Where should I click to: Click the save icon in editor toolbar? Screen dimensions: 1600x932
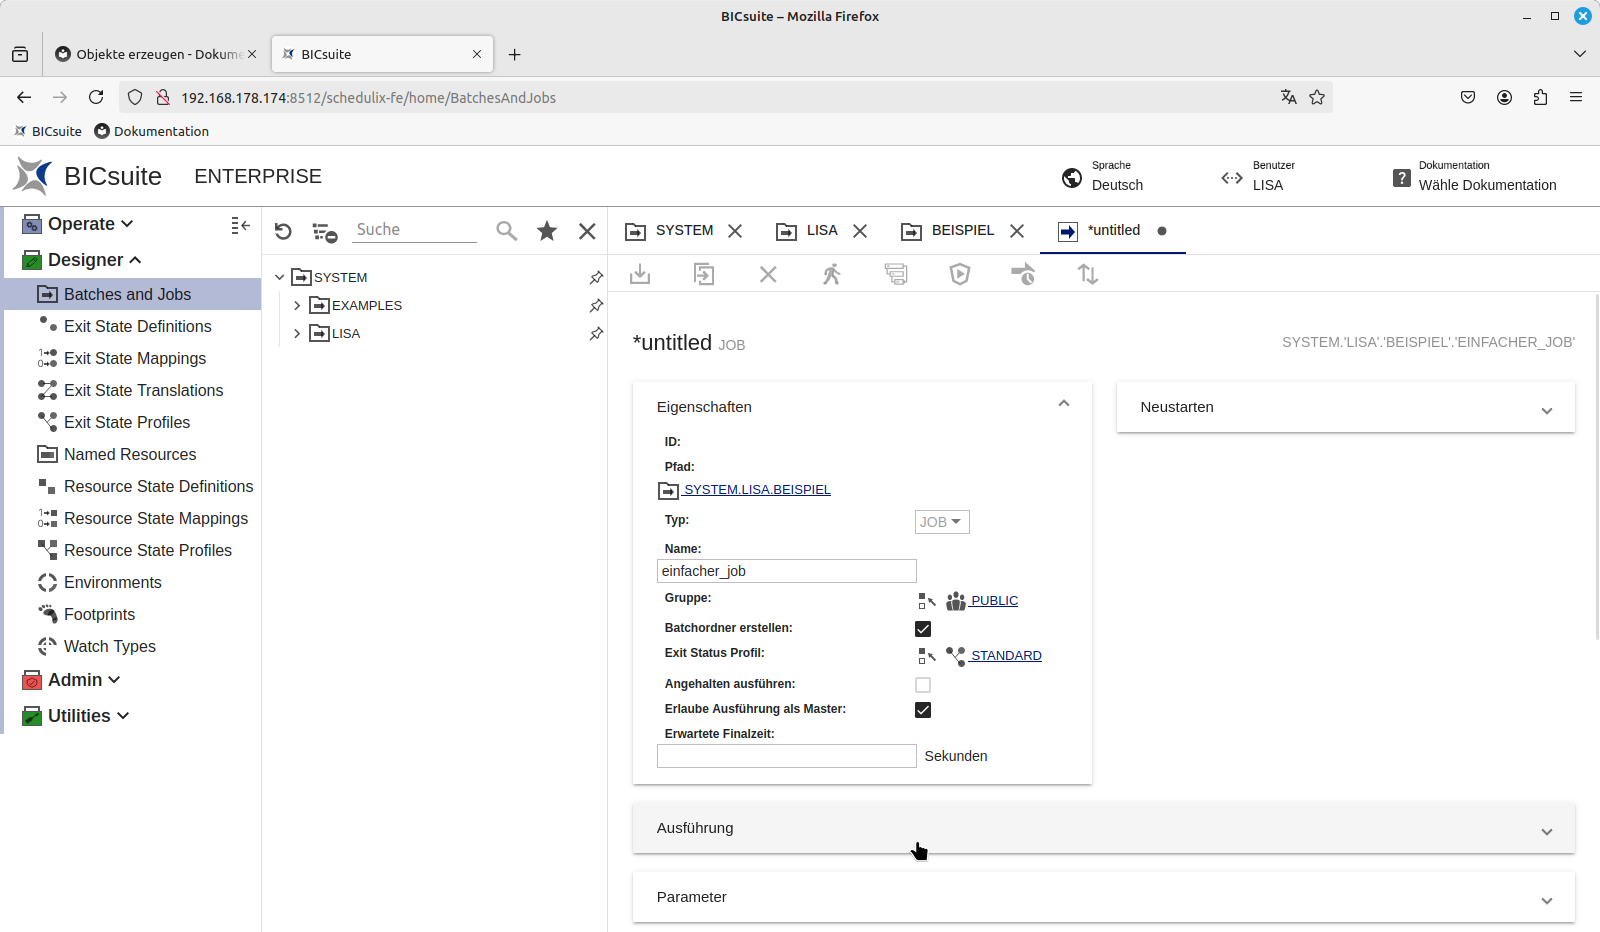click(x=640, y=274)
